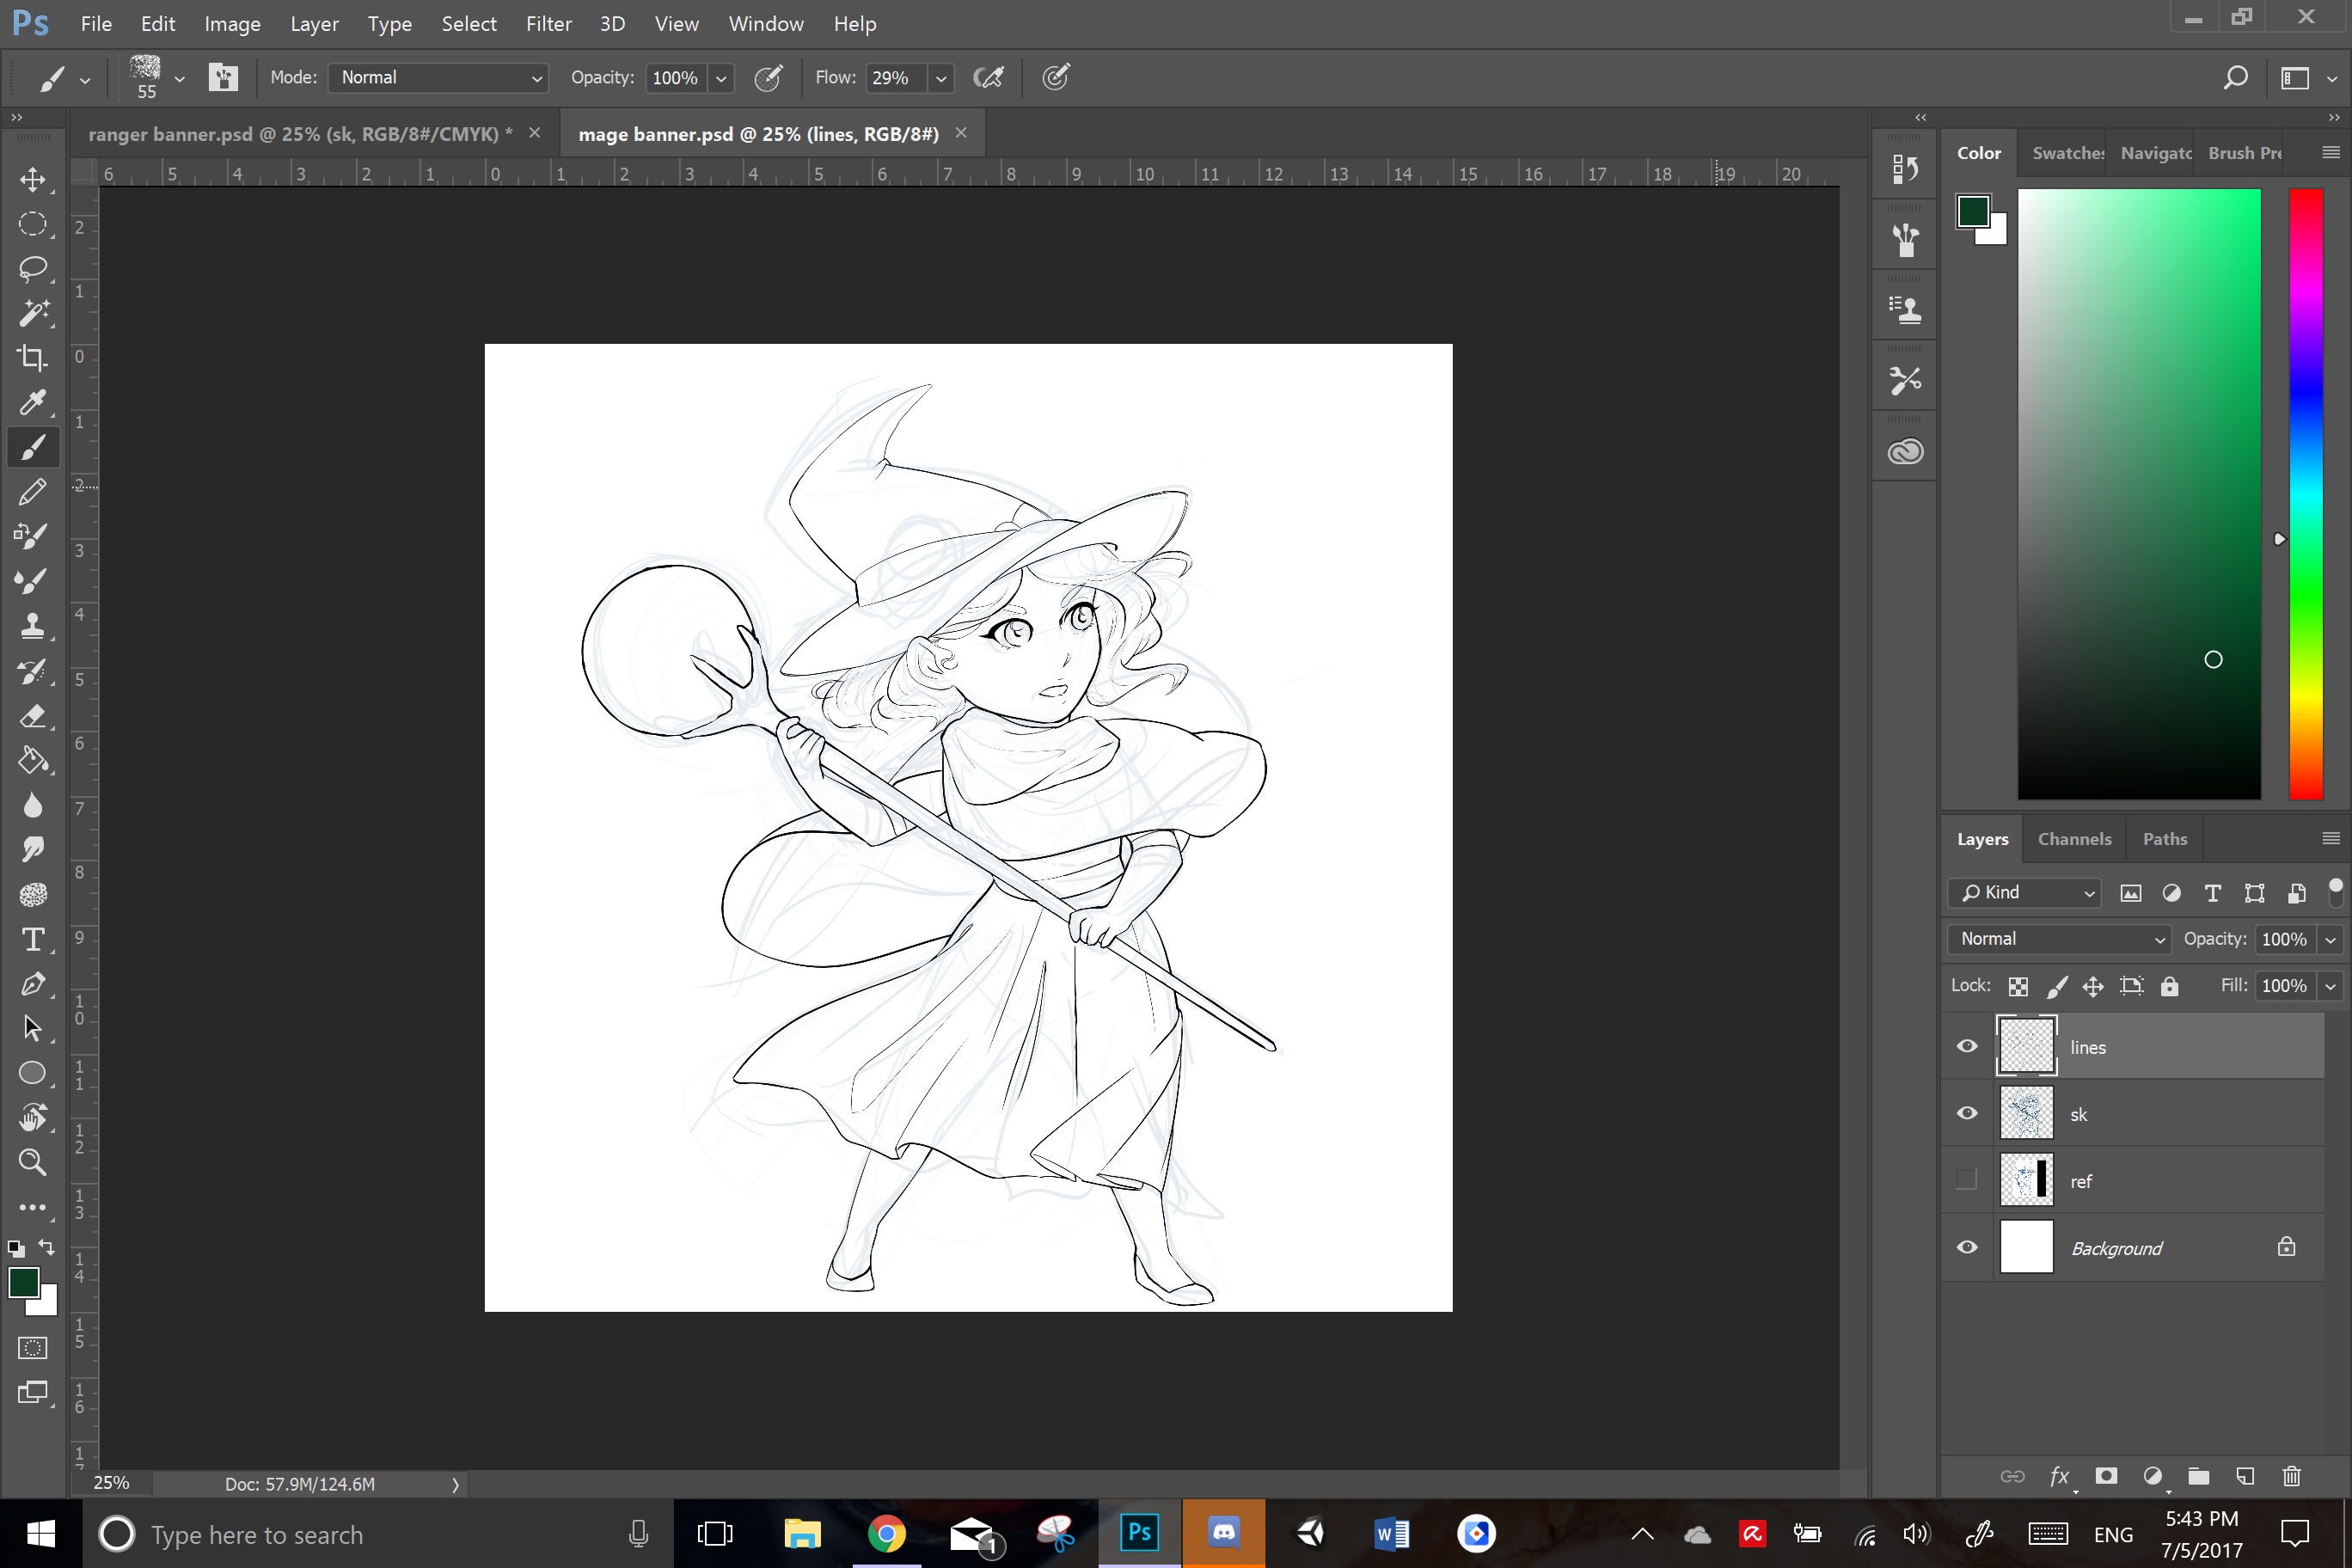Screen dimensions: 2352x1568
Task: Select the Blur tool
Action: (x=32, y=805)
